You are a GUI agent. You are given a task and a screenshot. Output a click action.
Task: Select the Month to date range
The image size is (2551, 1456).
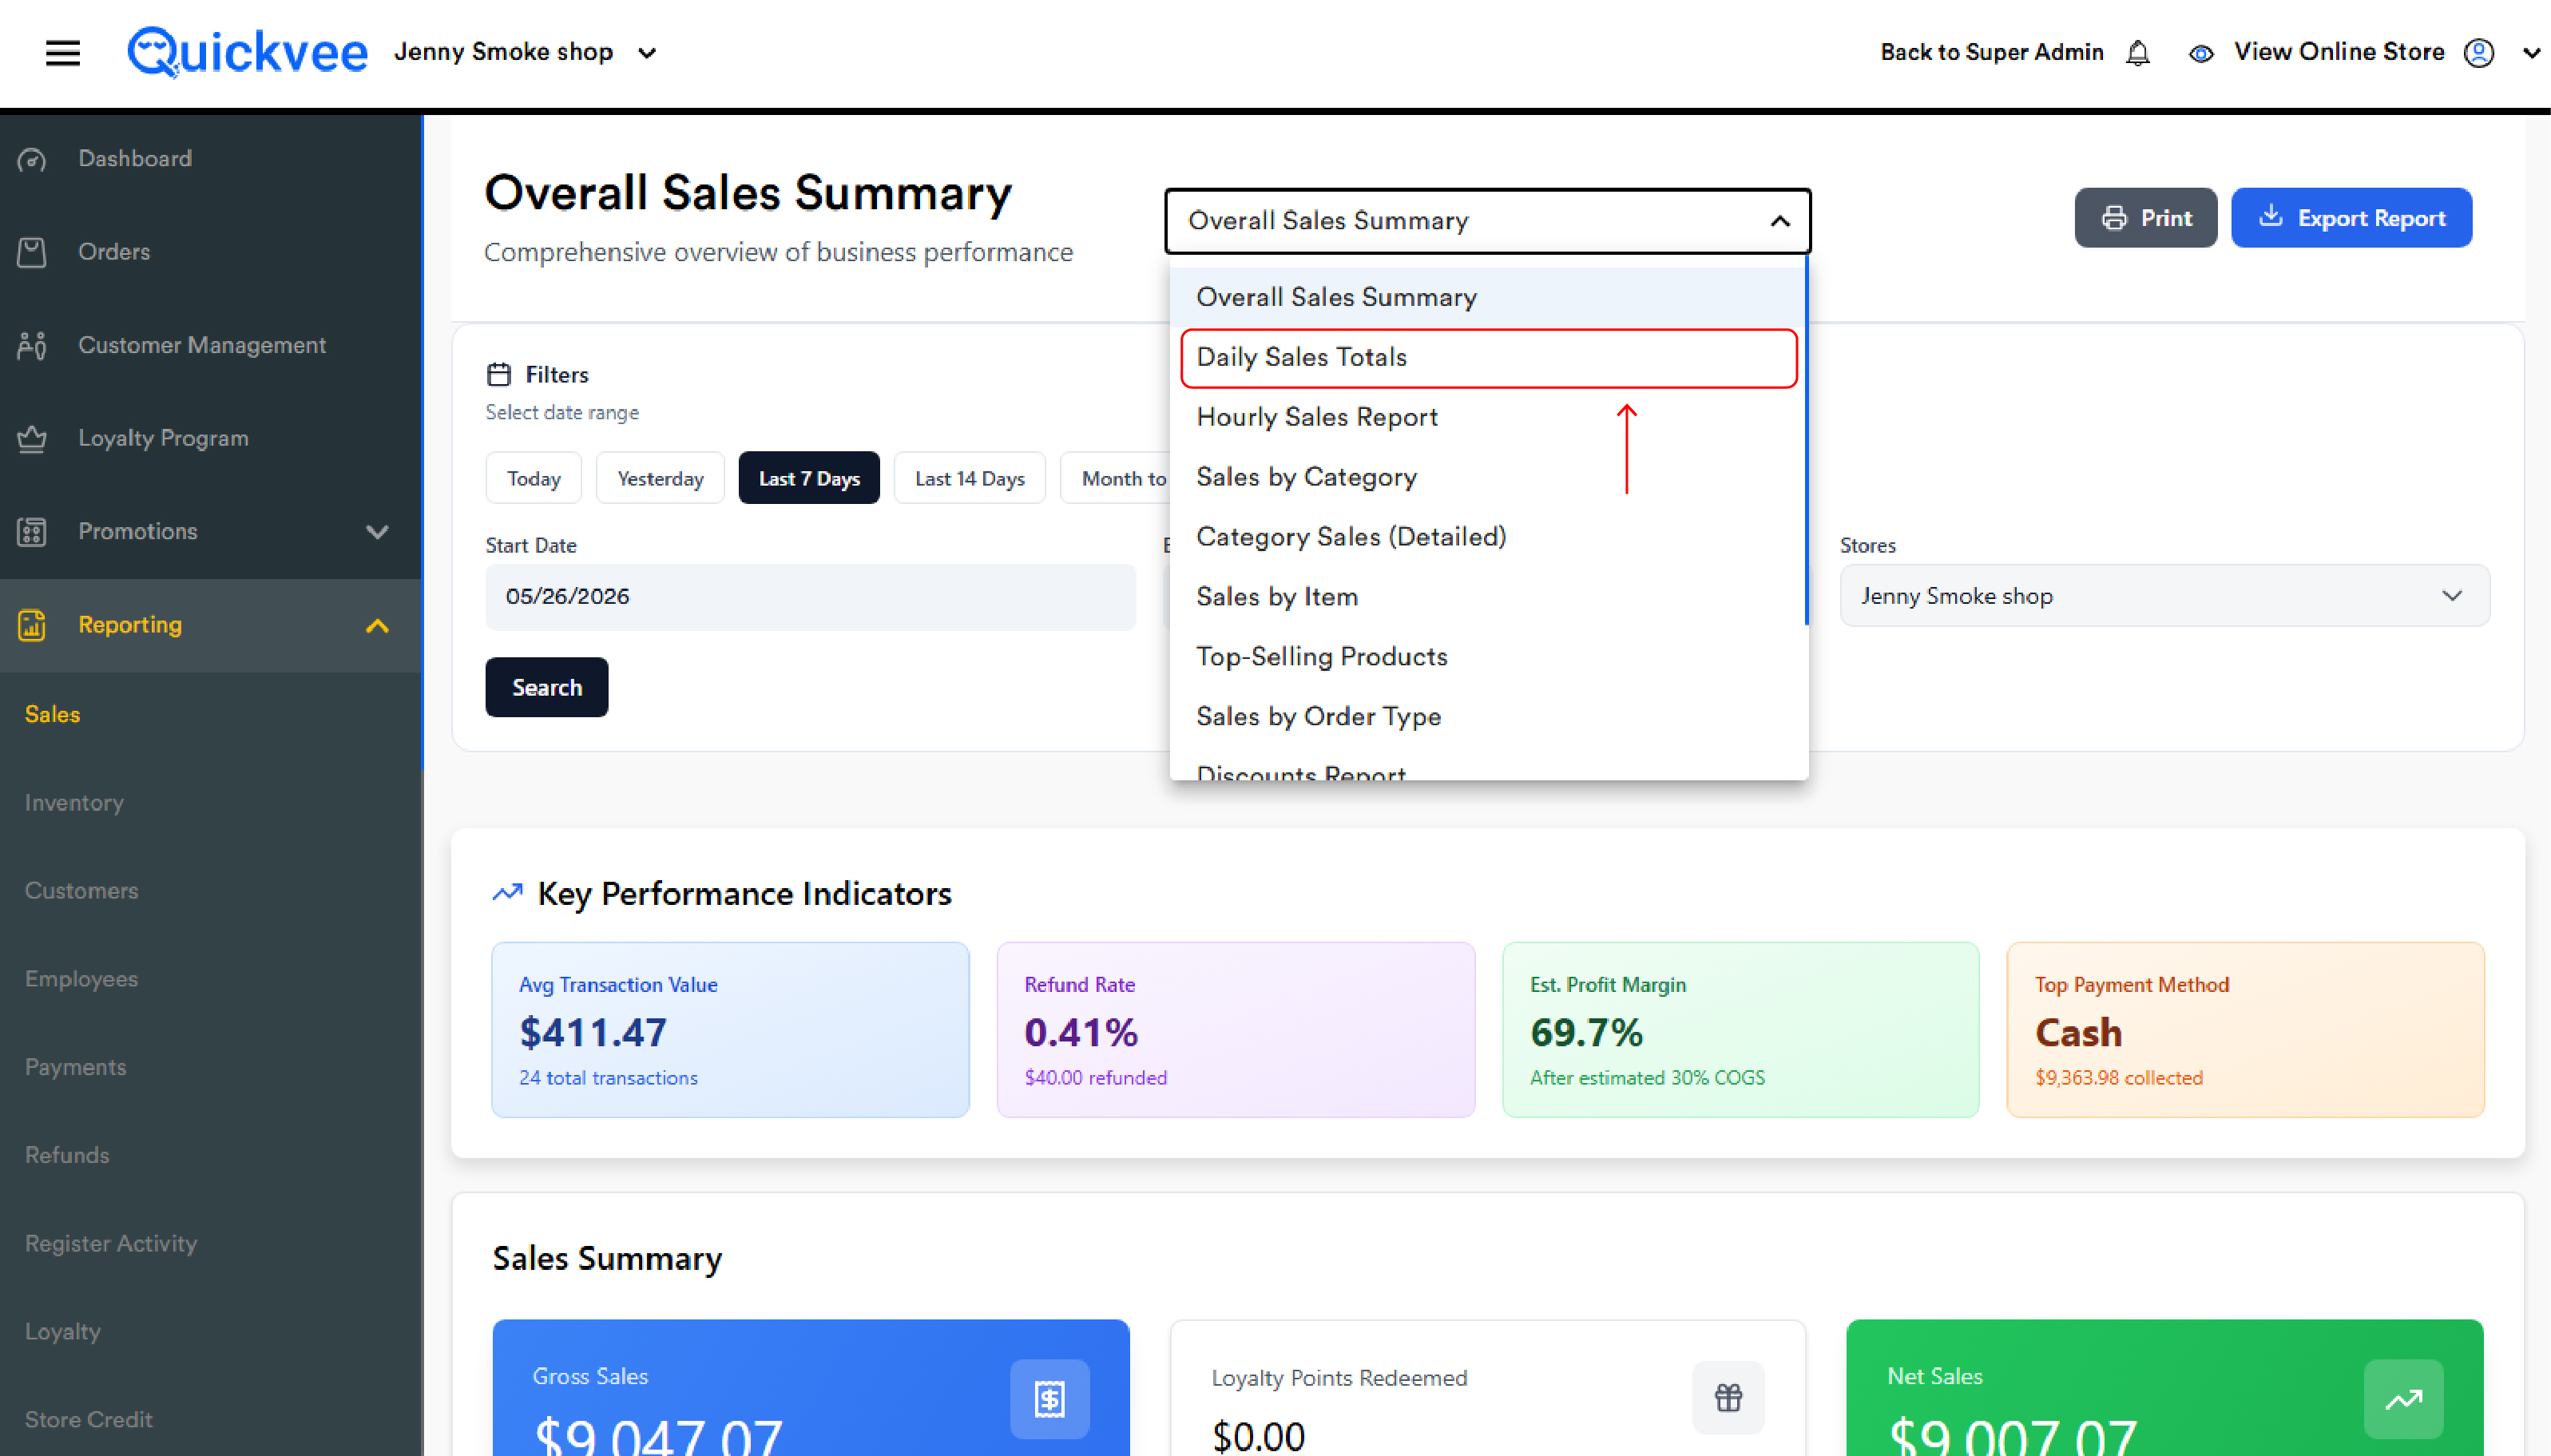pos(1115,478)
